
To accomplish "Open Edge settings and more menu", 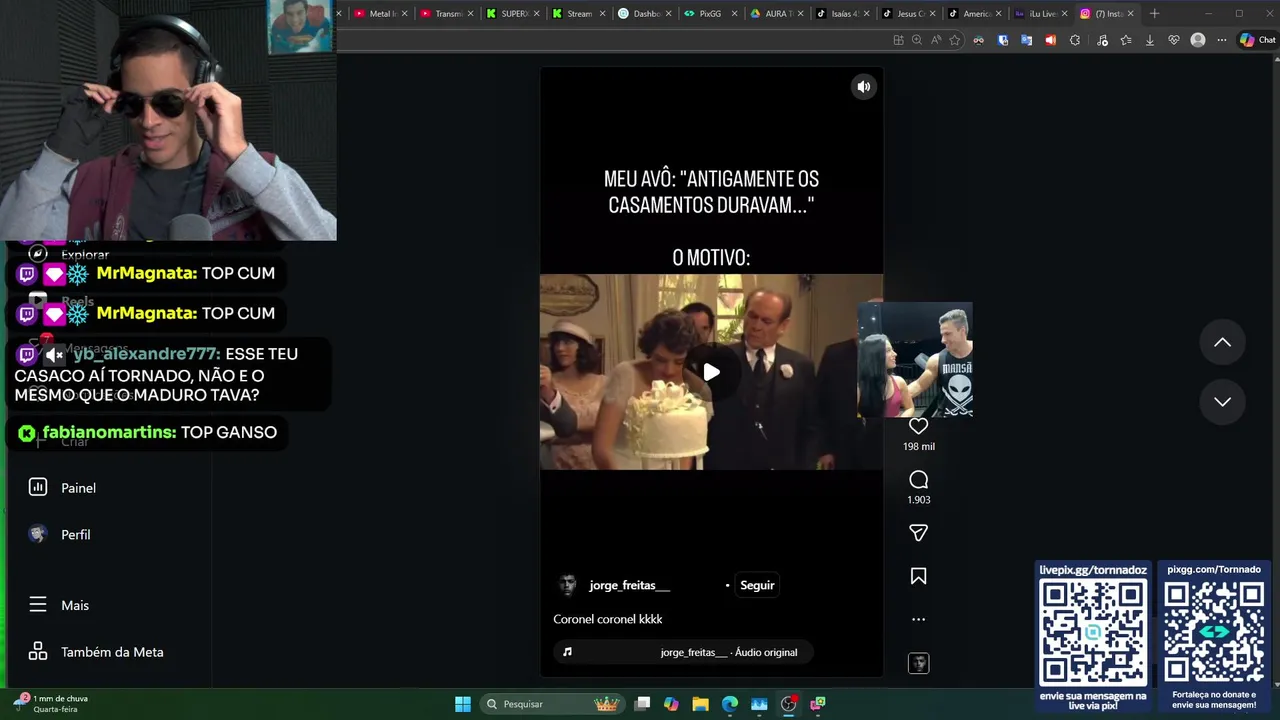I will (1222, 40).
